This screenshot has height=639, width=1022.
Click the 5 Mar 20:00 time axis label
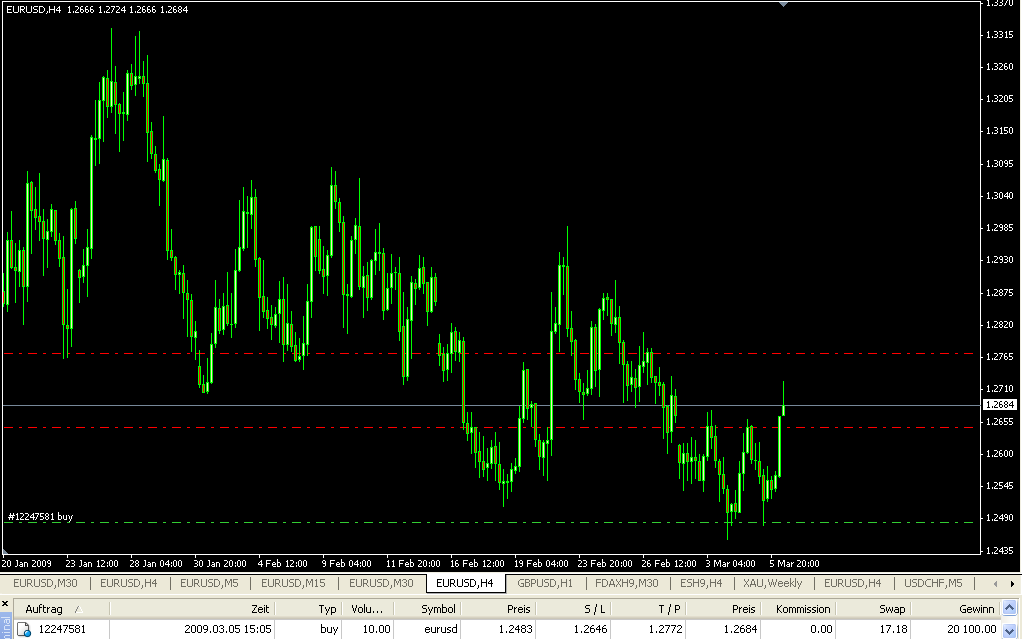(794, 563)
